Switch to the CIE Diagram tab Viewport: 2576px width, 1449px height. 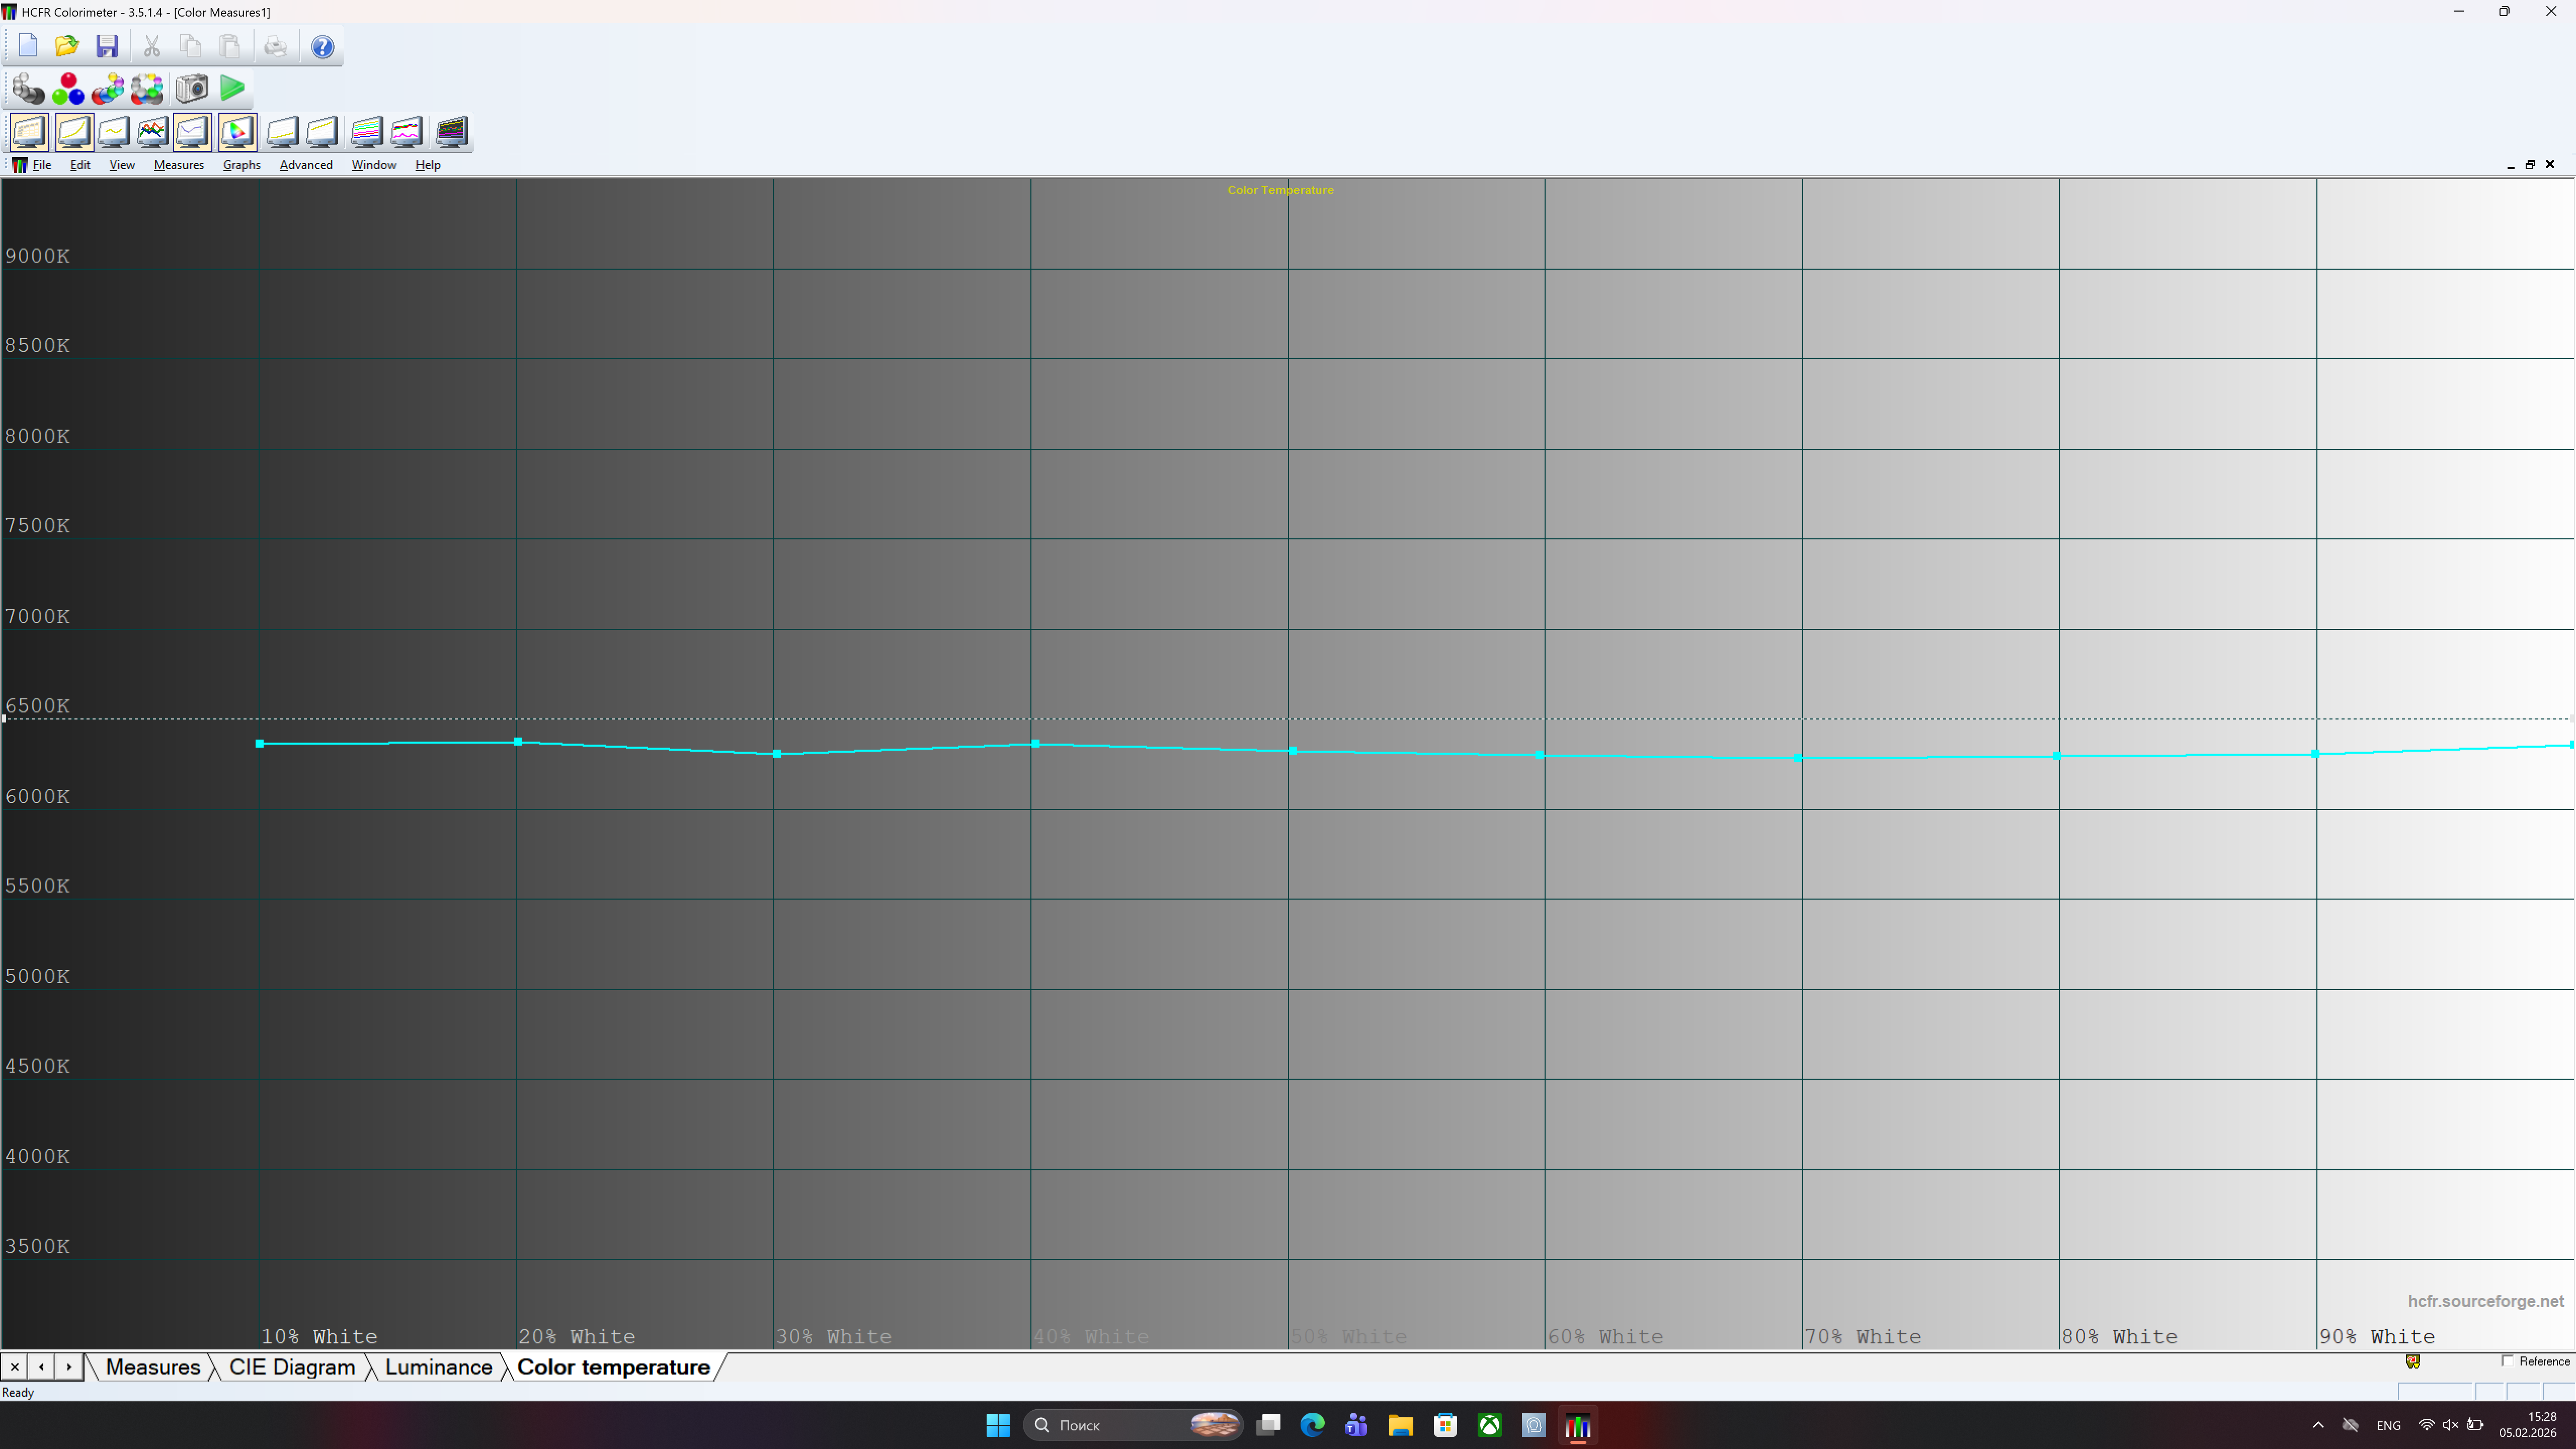(291, 1367)
